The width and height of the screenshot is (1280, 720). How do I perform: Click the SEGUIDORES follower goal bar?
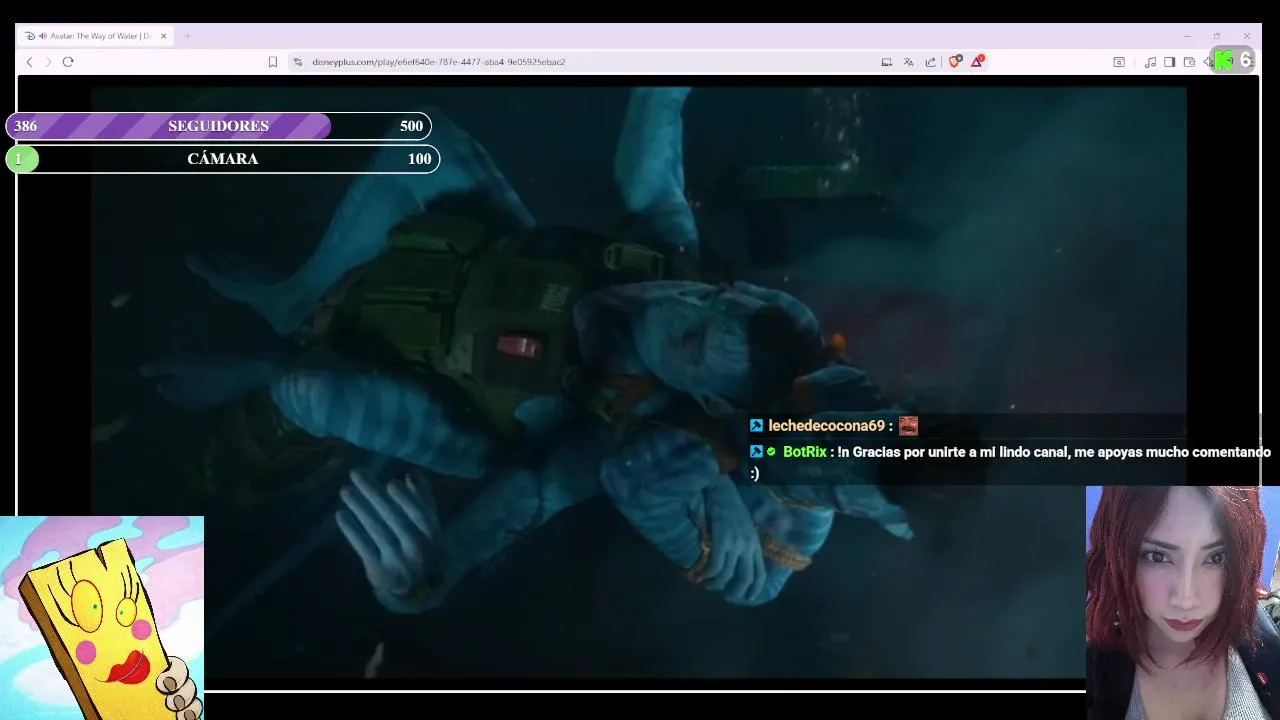point(218,126)
